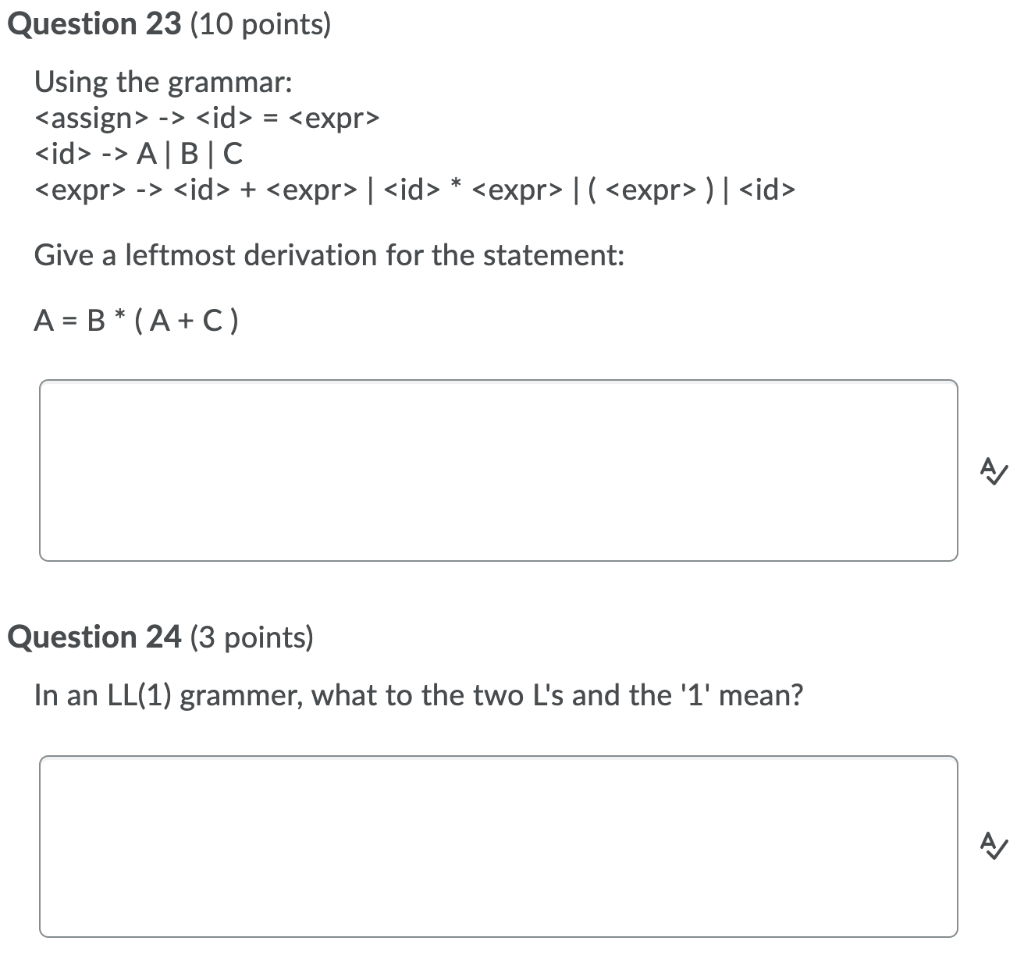The image size is (1024, 955).
Task: Select the grammar rule '<assign> -> <id> = <expr>'
Action: click(x=207, y=118)
